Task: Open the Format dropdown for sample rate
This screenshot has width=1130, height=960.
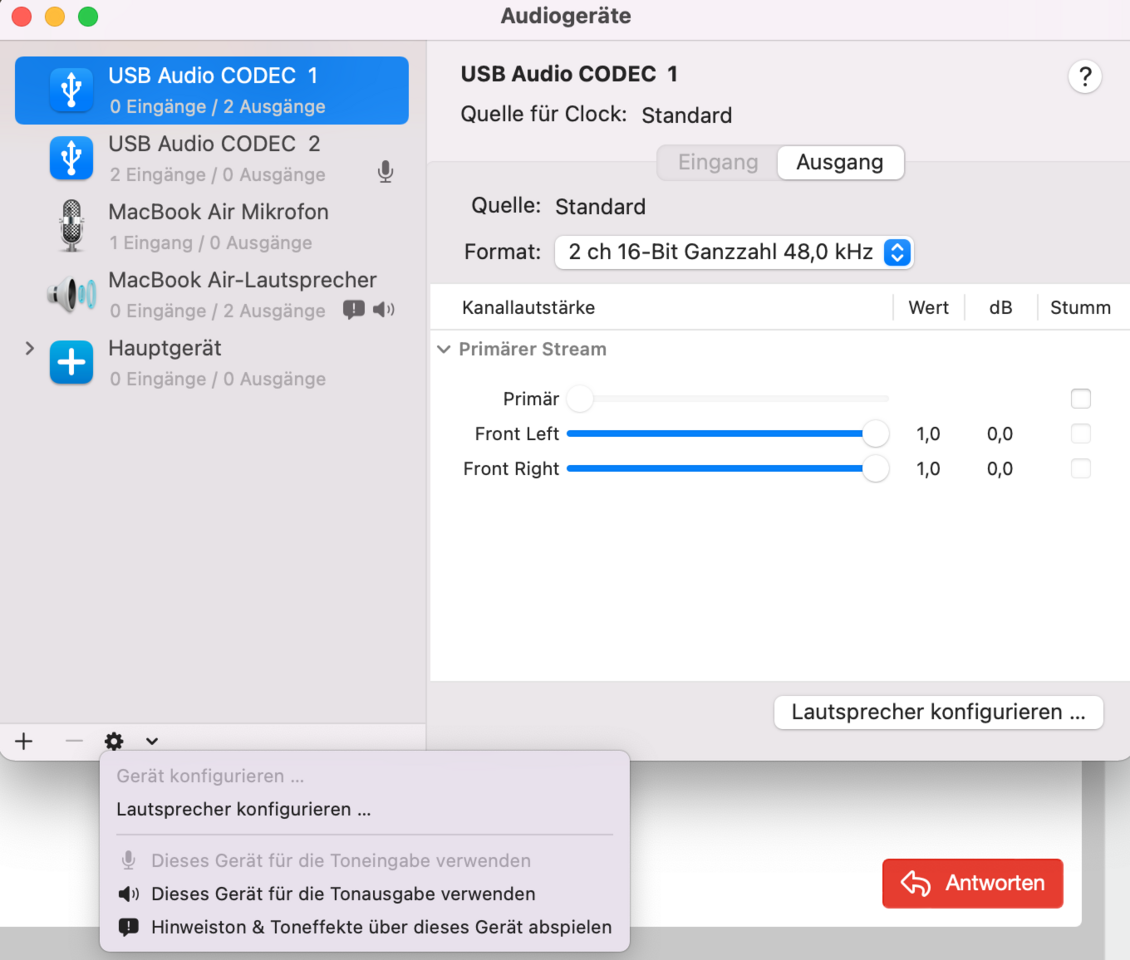Action: click(734, 252)
